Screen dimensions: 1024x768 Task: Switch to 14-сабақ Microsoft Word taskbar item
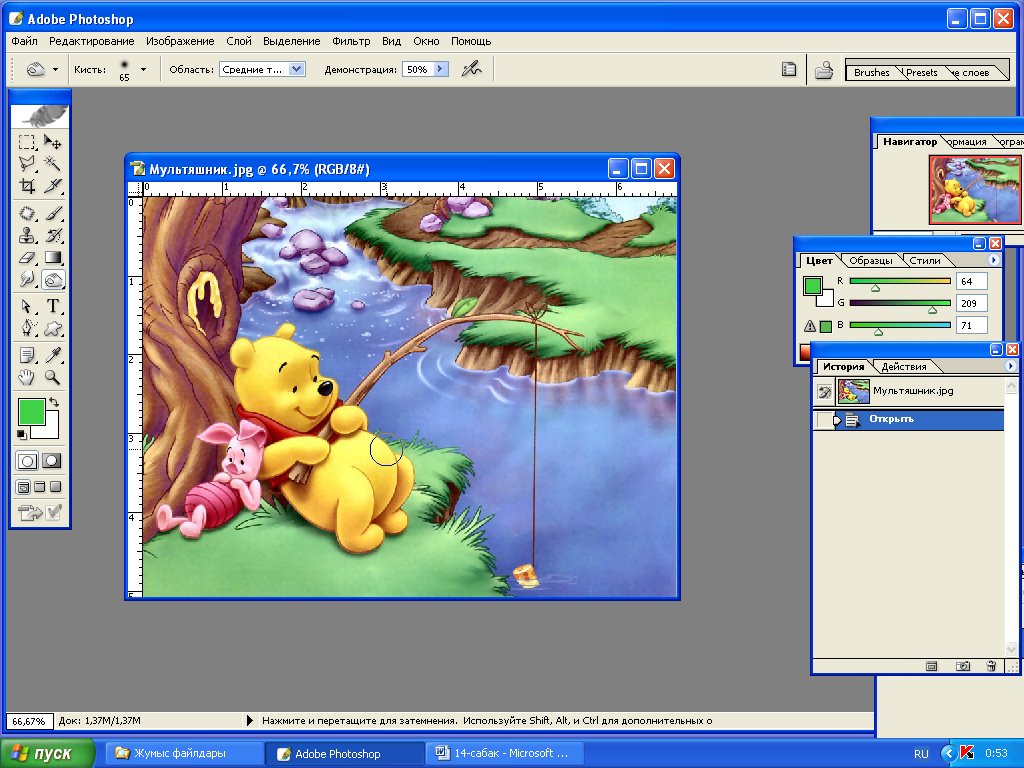coord(504,754)
